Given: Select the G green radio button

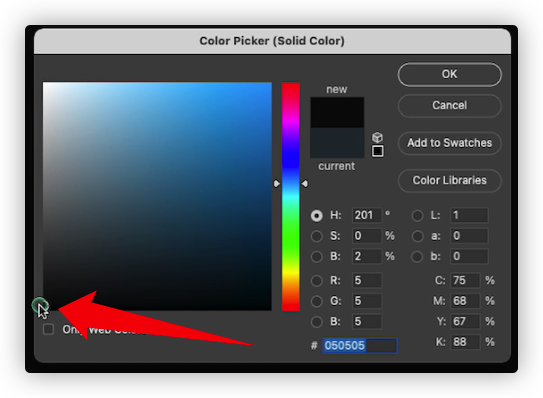Looking at the screenshot, I should [316, 301].
